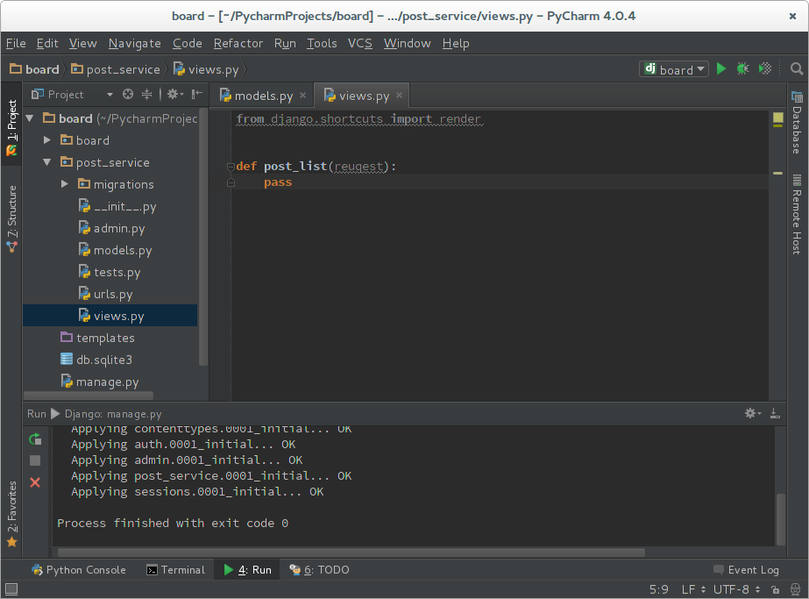
Task: Toggle the 4: Run tool window
Action: pos(248,570)
